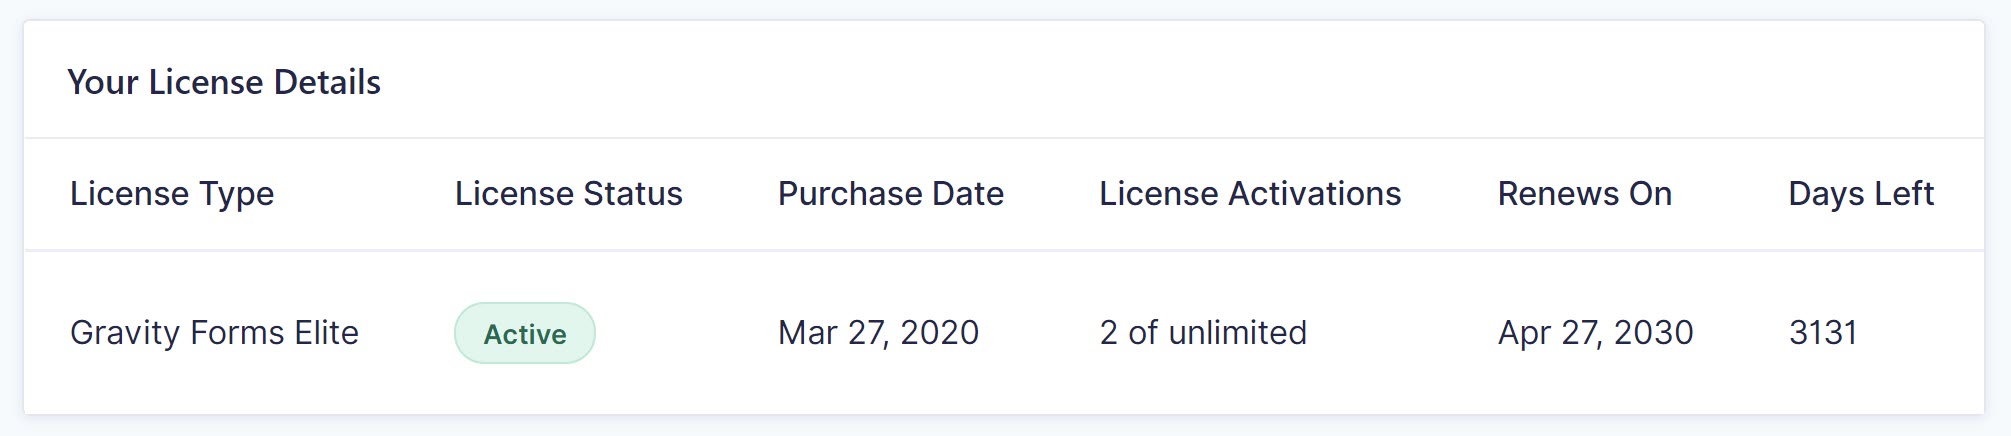Select the Mar 27, 2020 purchase date

pos(878,332)
